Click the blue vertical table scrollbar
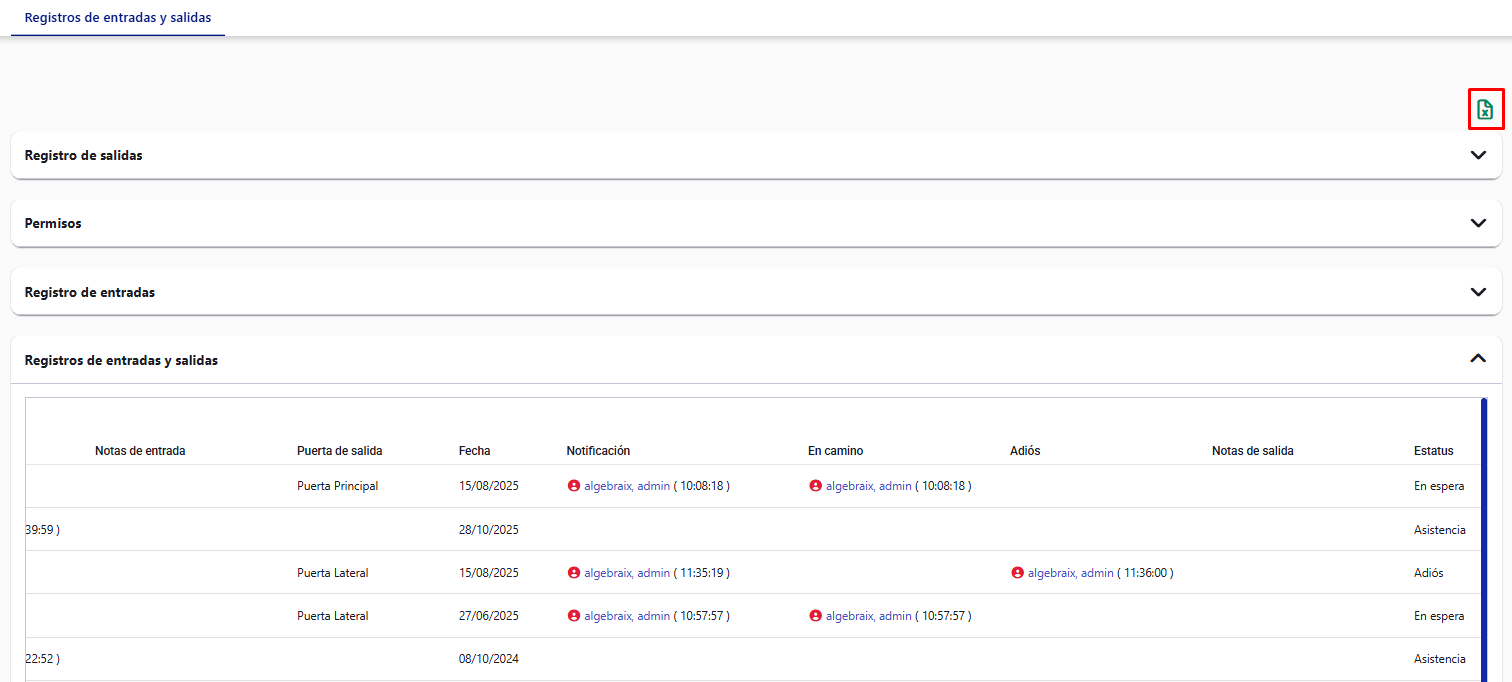The image size is (1512, 682). click(1483, 540)
